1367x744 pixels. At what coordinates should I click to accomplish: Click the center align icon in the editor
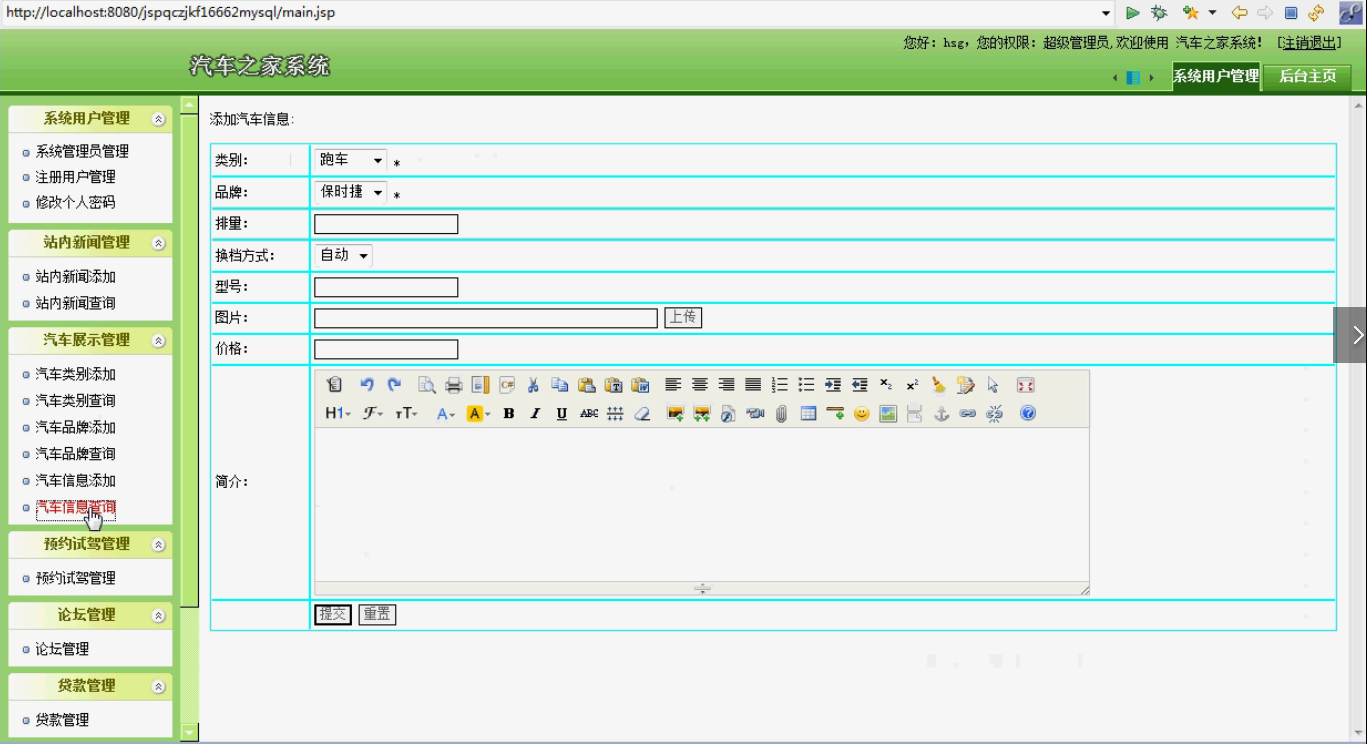(700, 385)
